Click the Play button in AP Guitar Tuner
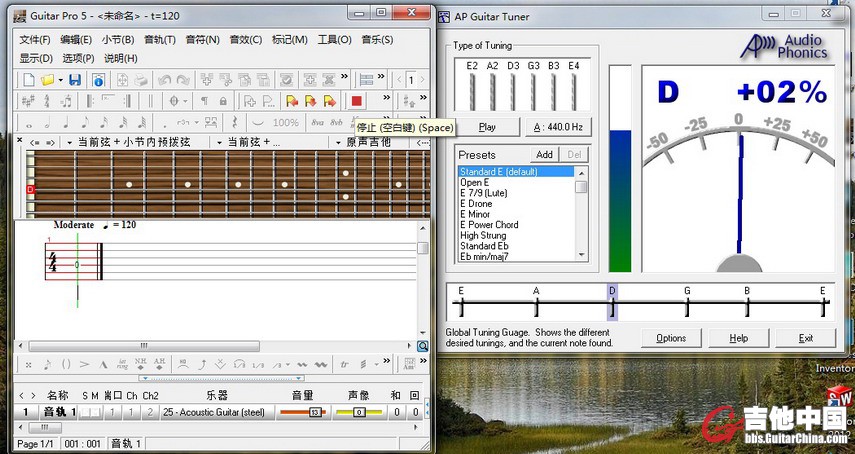Image resolution: width=855 pixels, height=454 pixels. pos(487,127)
